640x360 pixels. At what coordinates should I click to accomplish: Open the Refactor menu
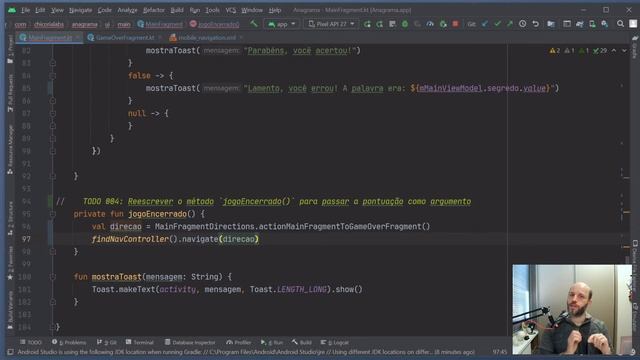click(154, 10)
